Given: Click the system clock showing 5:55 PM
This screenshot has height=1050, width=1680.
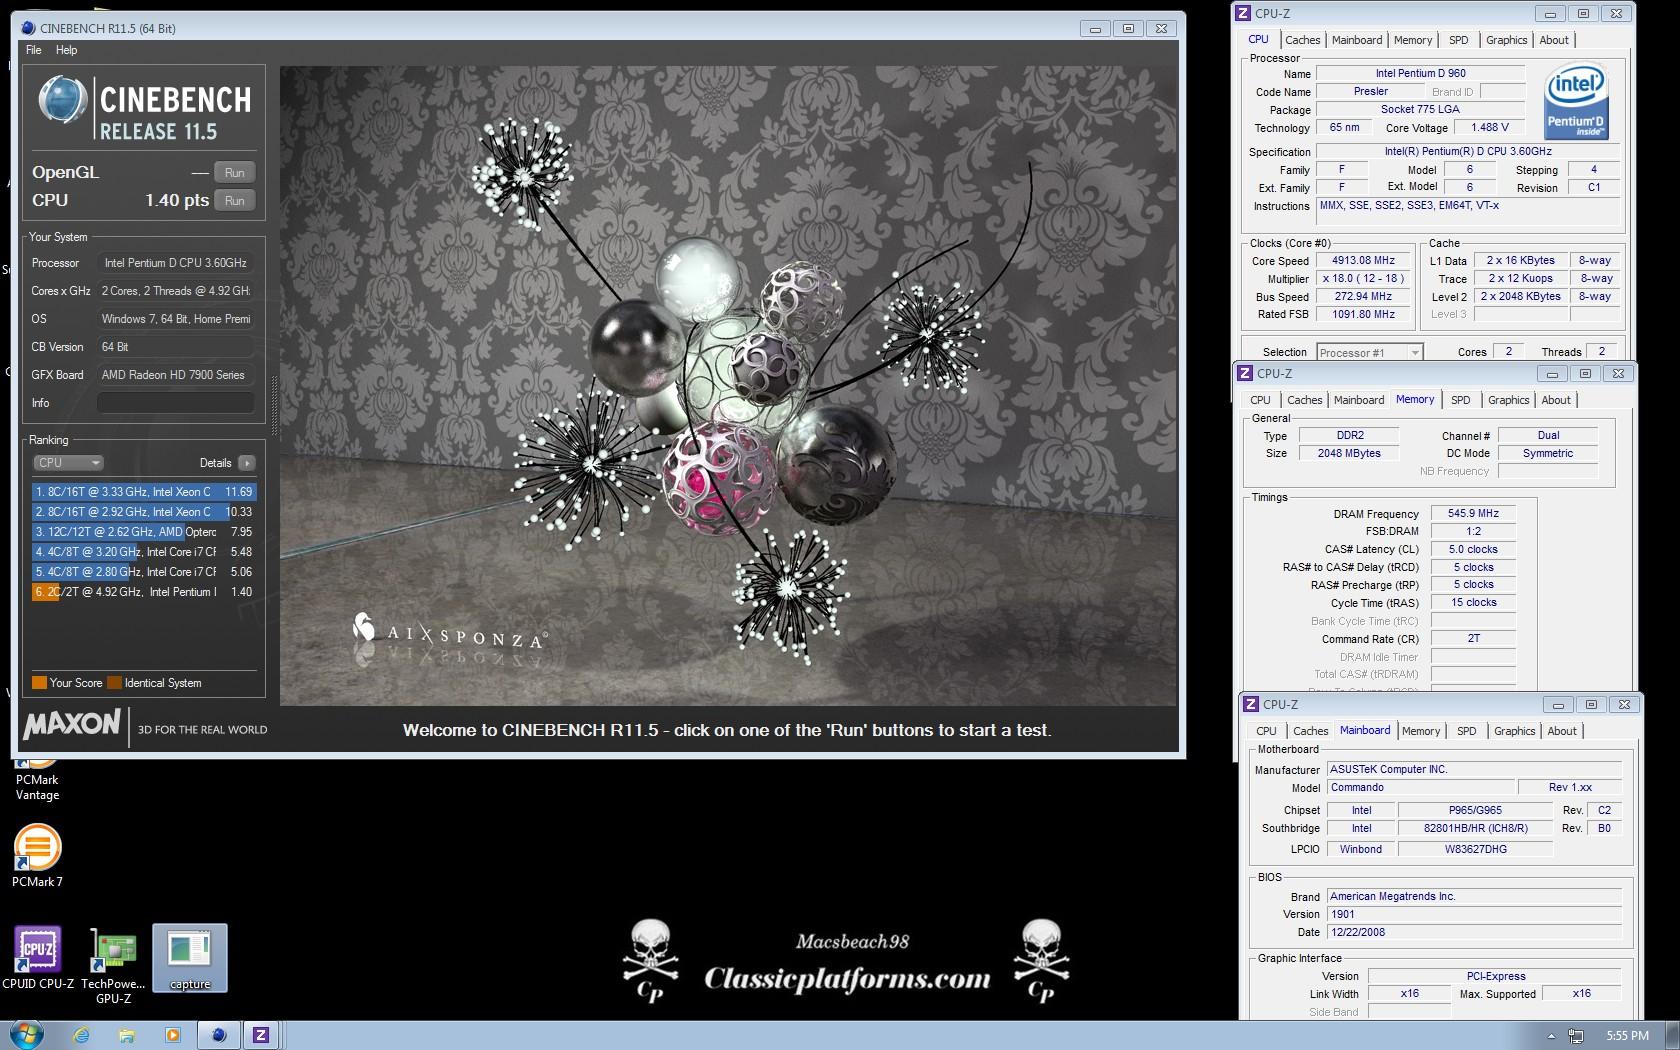Looking at the screenshot, I should coord(1627,1036).
